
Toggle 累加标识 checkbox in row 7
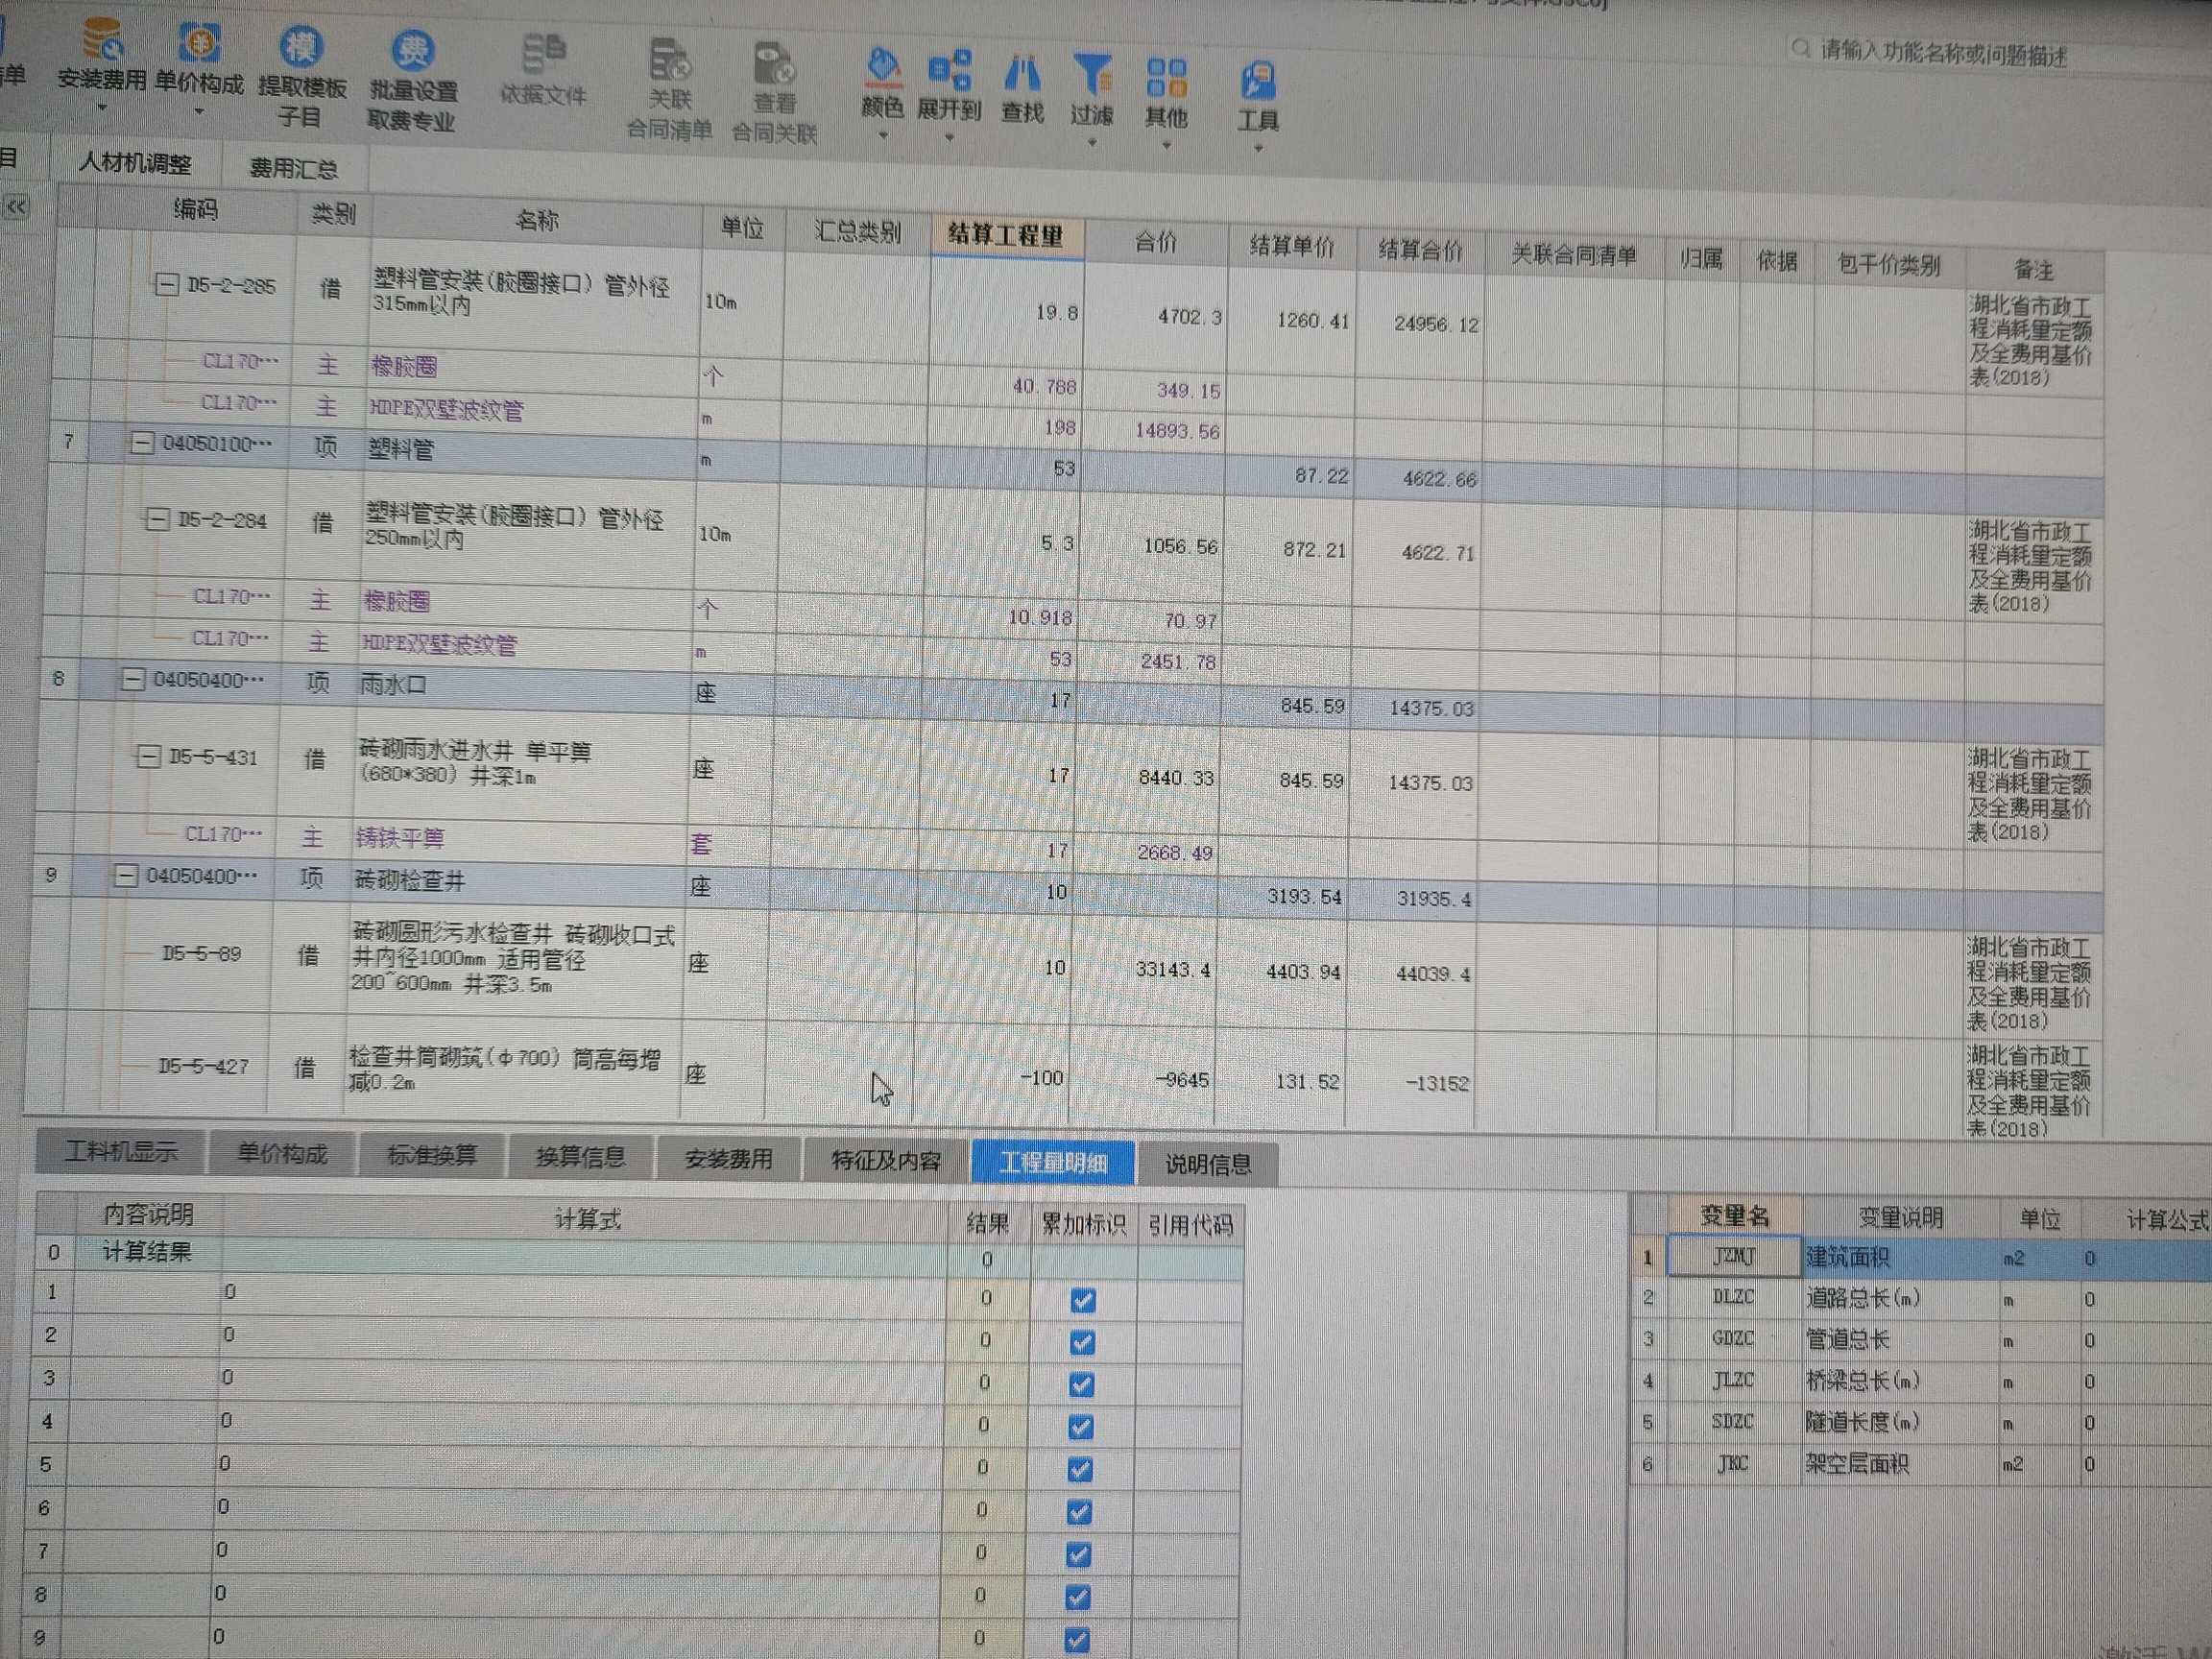point(1078,1555)
